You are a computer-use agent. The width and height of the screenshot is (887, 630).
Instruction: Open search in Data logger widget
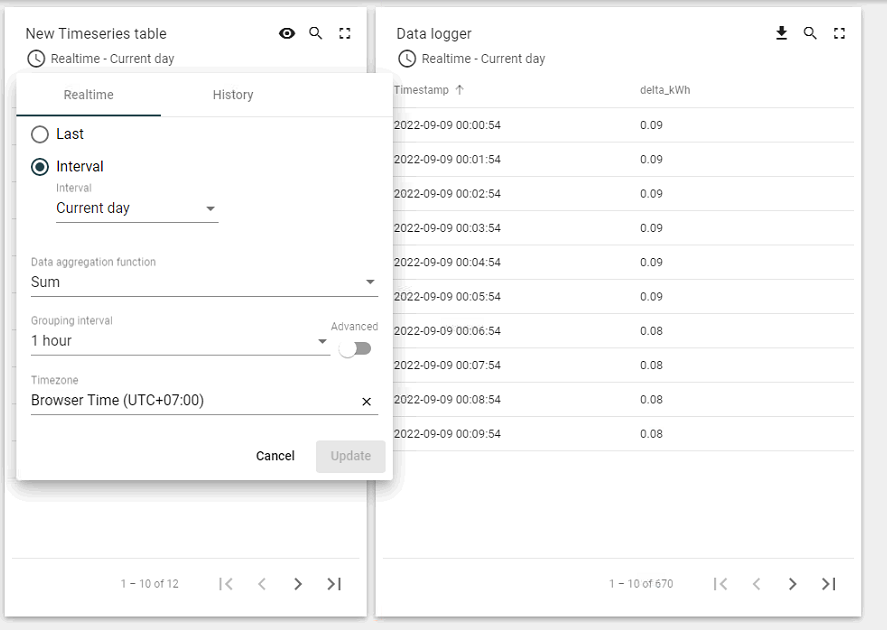[x=810, y=33]
